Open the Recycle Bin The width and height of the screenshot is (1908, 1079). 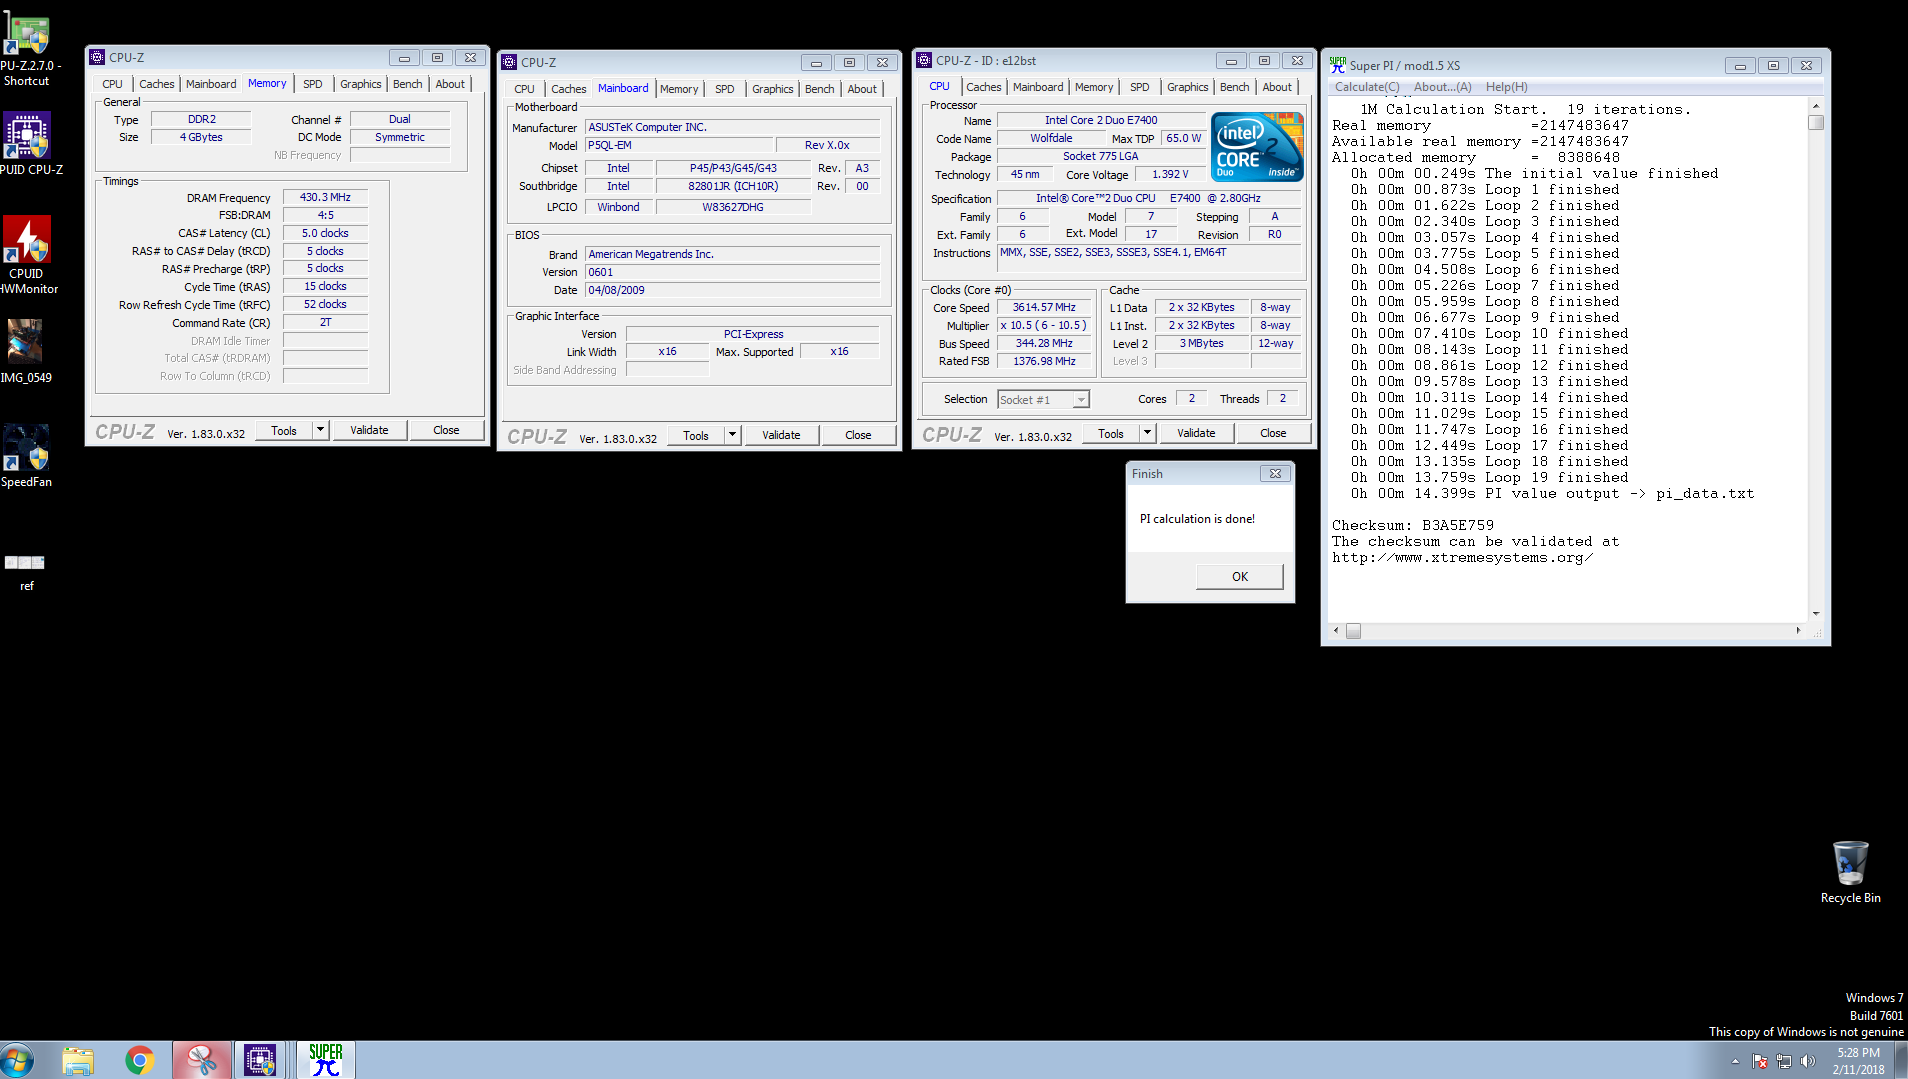[x=1850, y=872]
